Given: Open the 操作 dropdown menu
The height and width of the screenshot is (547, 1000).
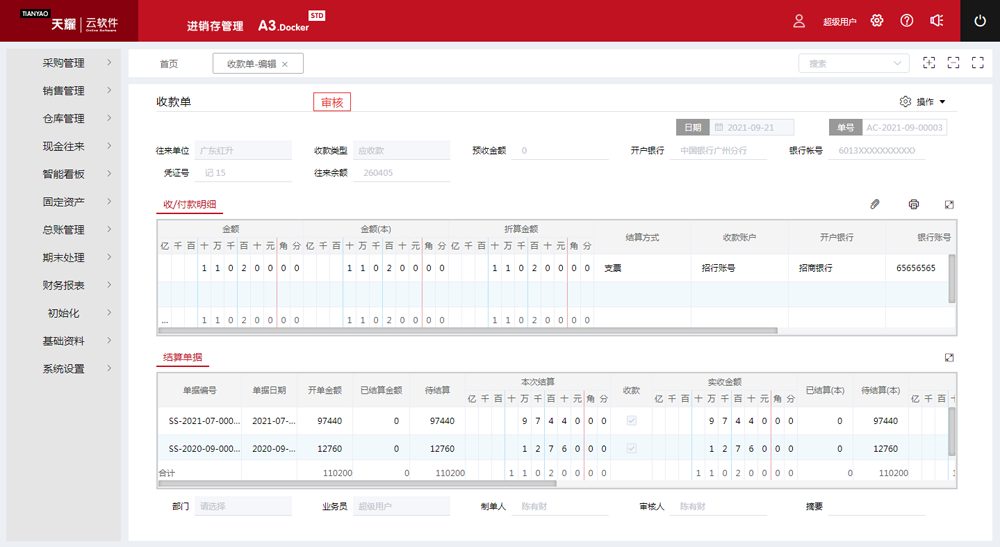Looking at the screenshot, I should (x=930, y=101).
